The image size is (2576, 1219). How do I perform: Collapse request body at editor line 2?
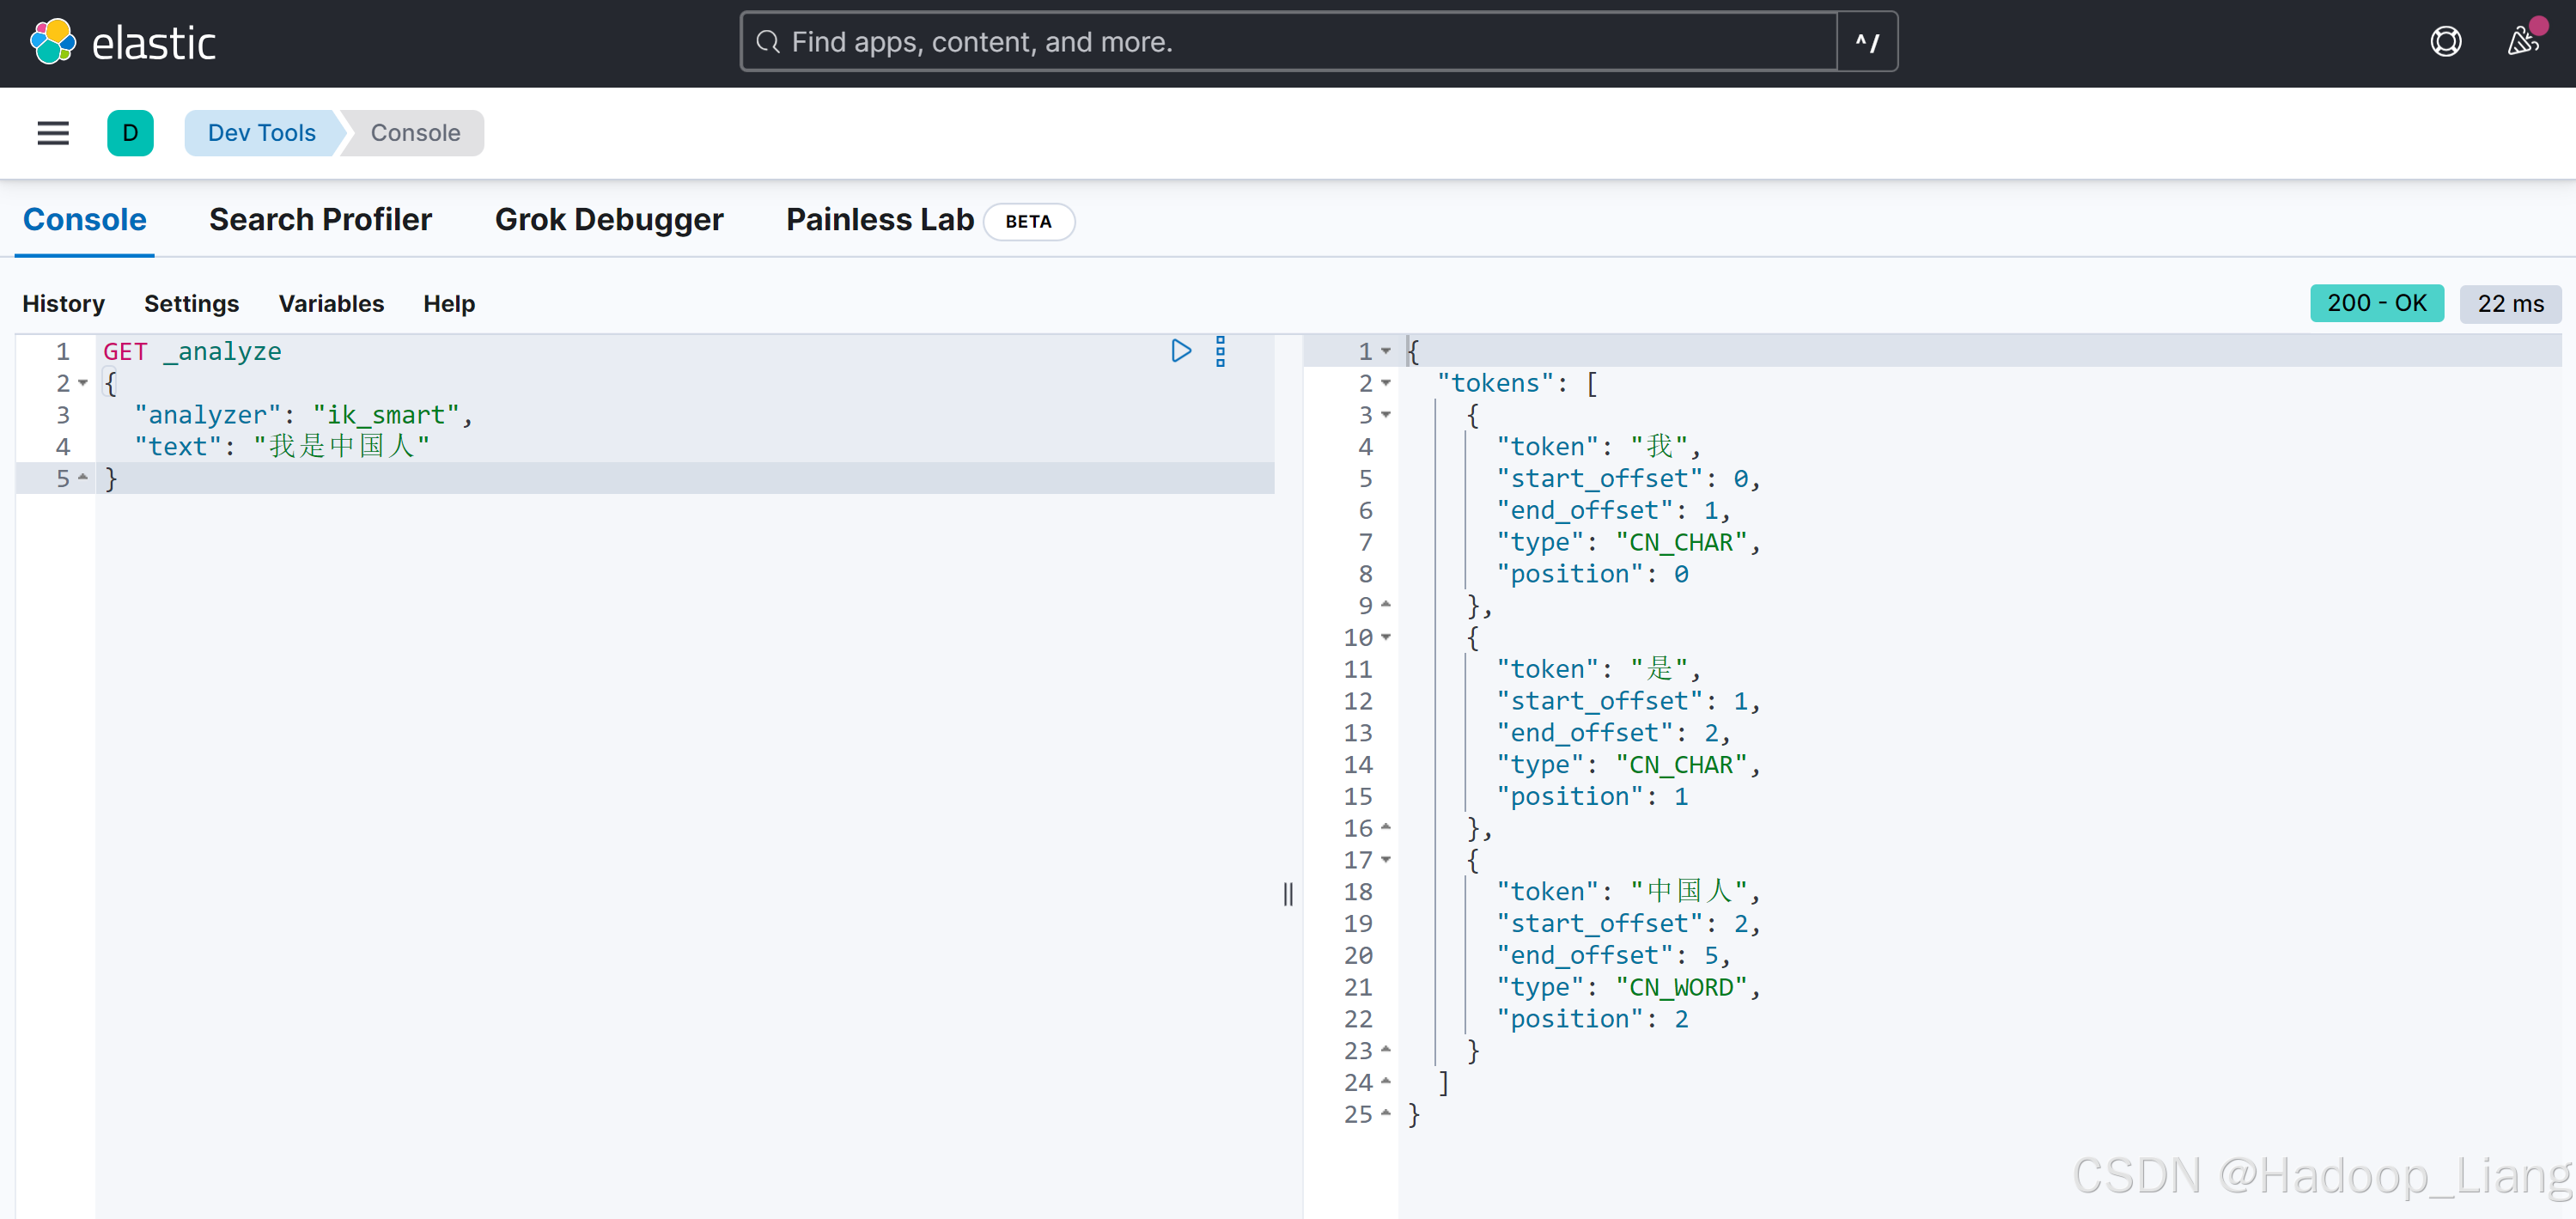pos(83,383)
